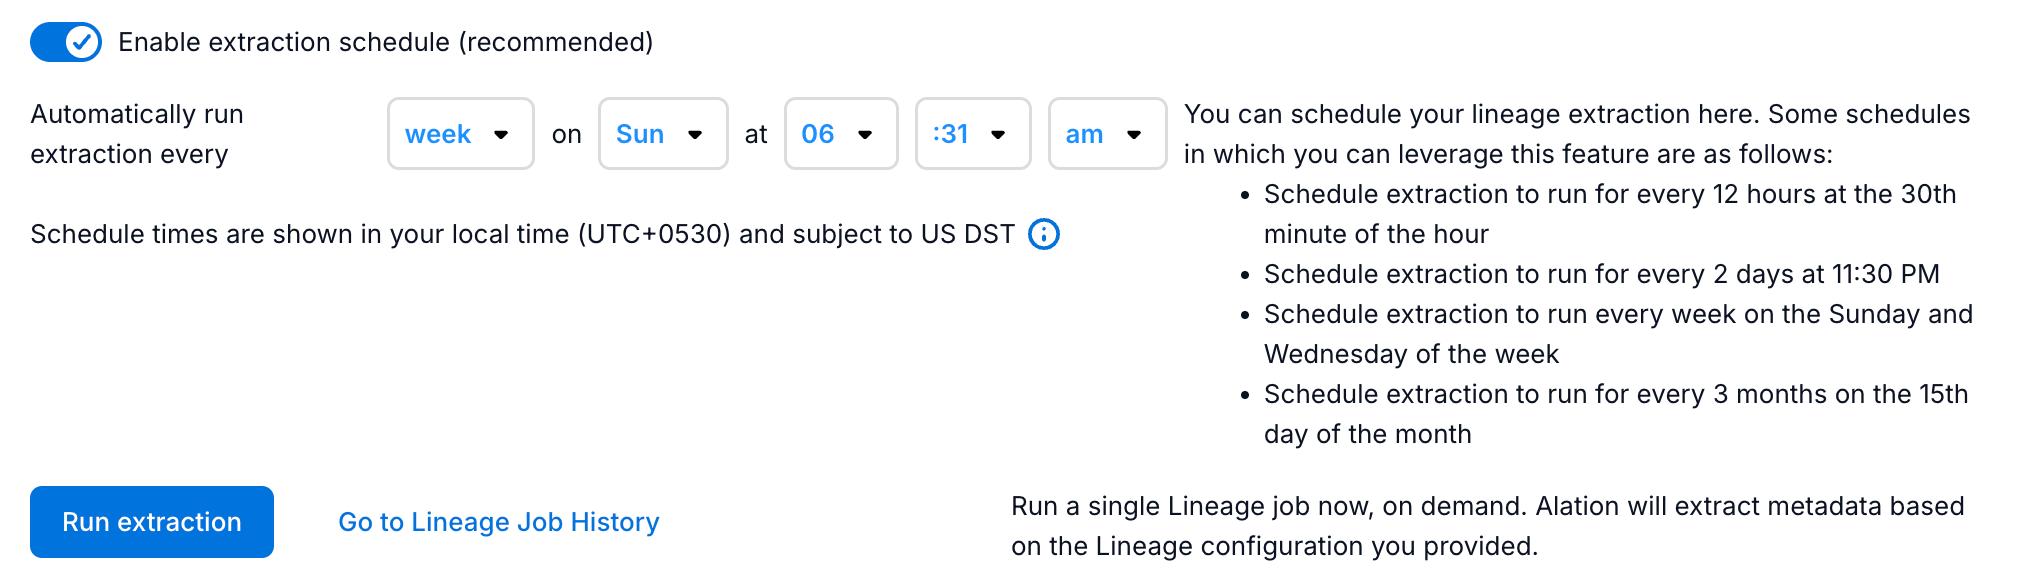This screenshot has height=584, width=2022.
Task: Click the caret arrow next to week
Action: click(502, 135)
